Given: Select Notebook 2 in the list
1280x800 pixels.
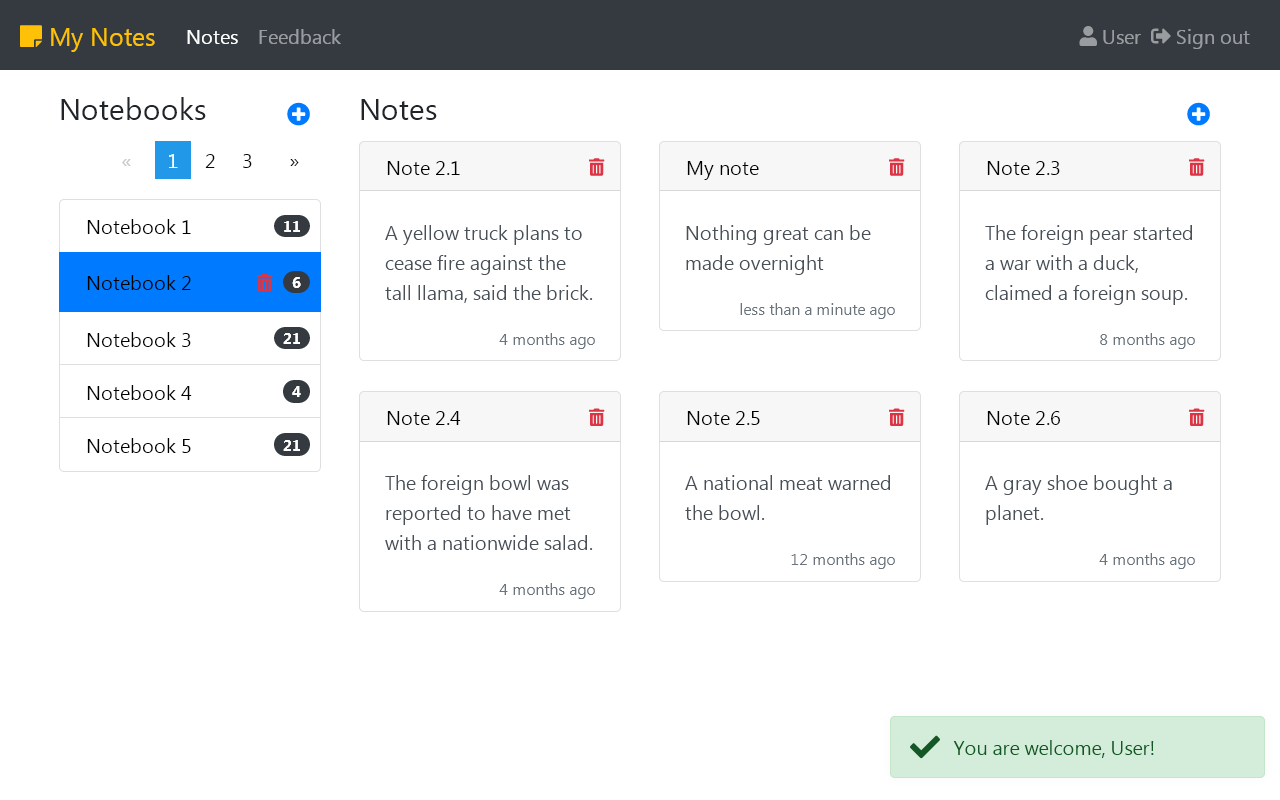Looking at the screenshot, I should [190, 282].
